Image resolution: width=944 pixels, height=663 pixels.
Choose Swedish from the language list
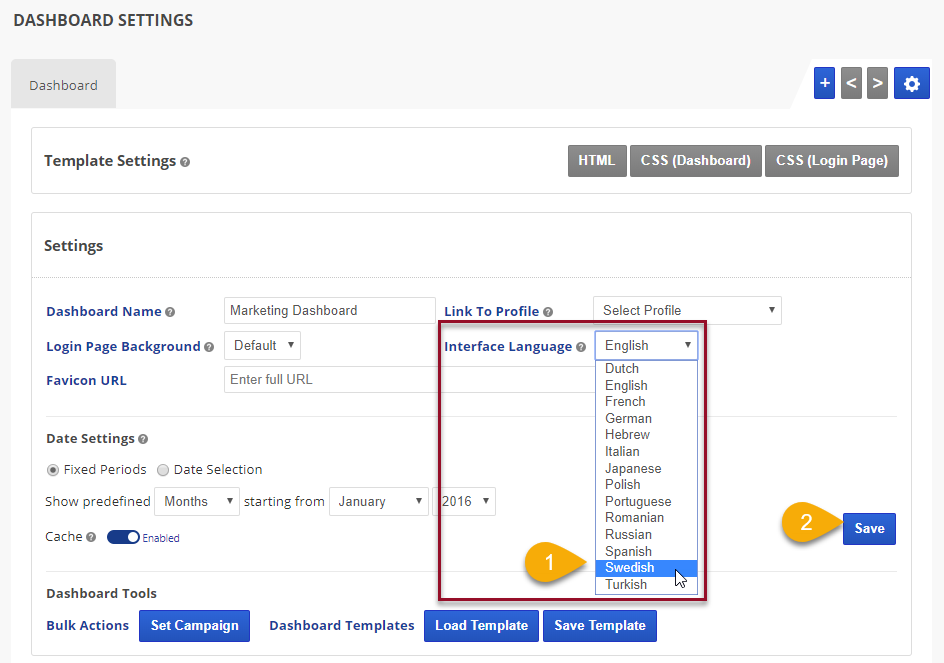[x=630, y=568]
